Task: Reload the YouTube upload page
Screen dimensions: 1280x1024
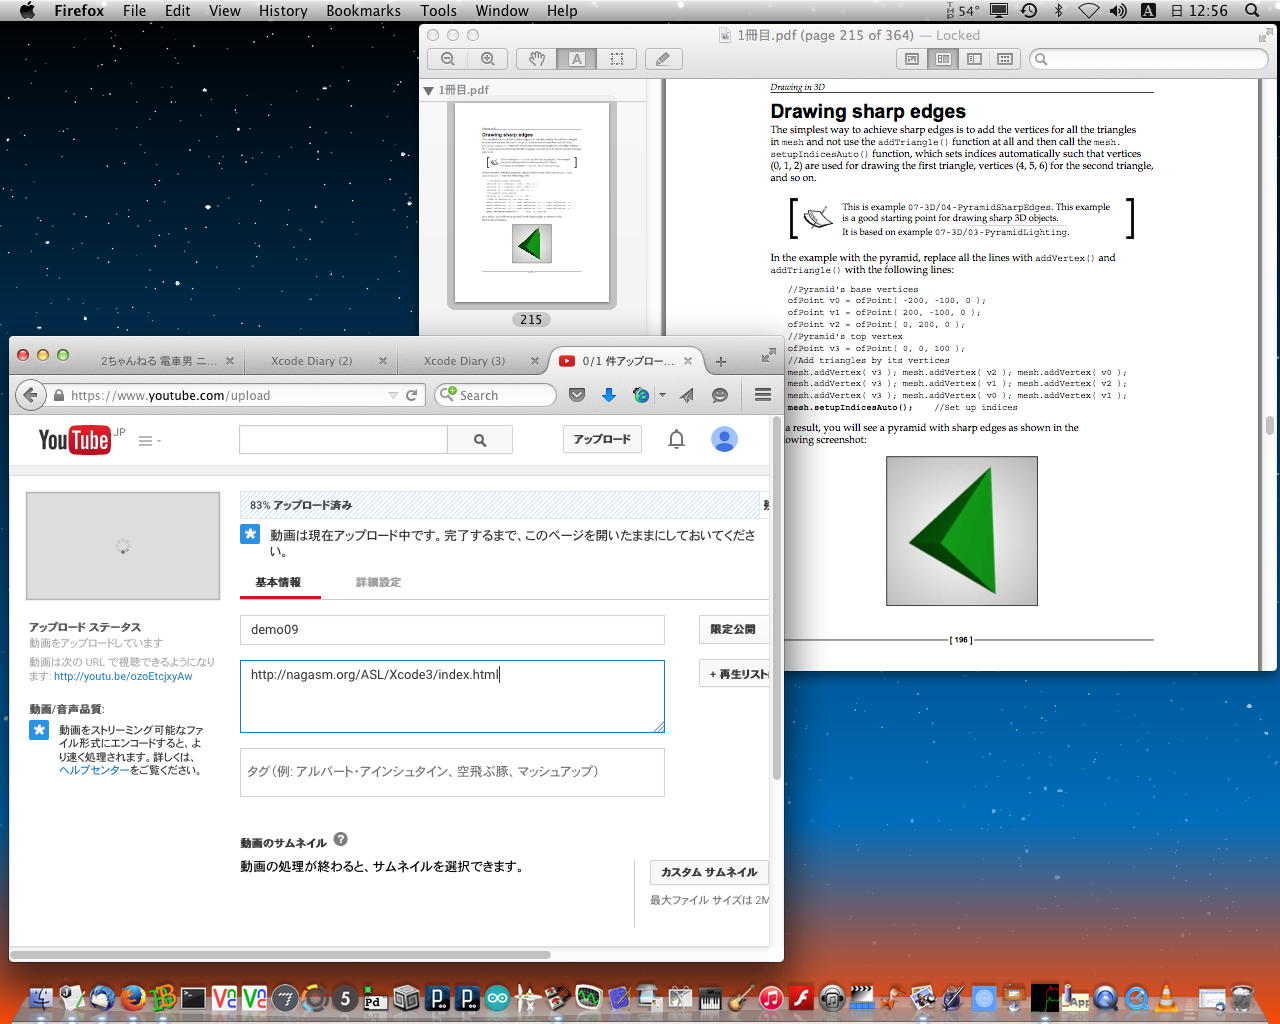Action: 411,395
